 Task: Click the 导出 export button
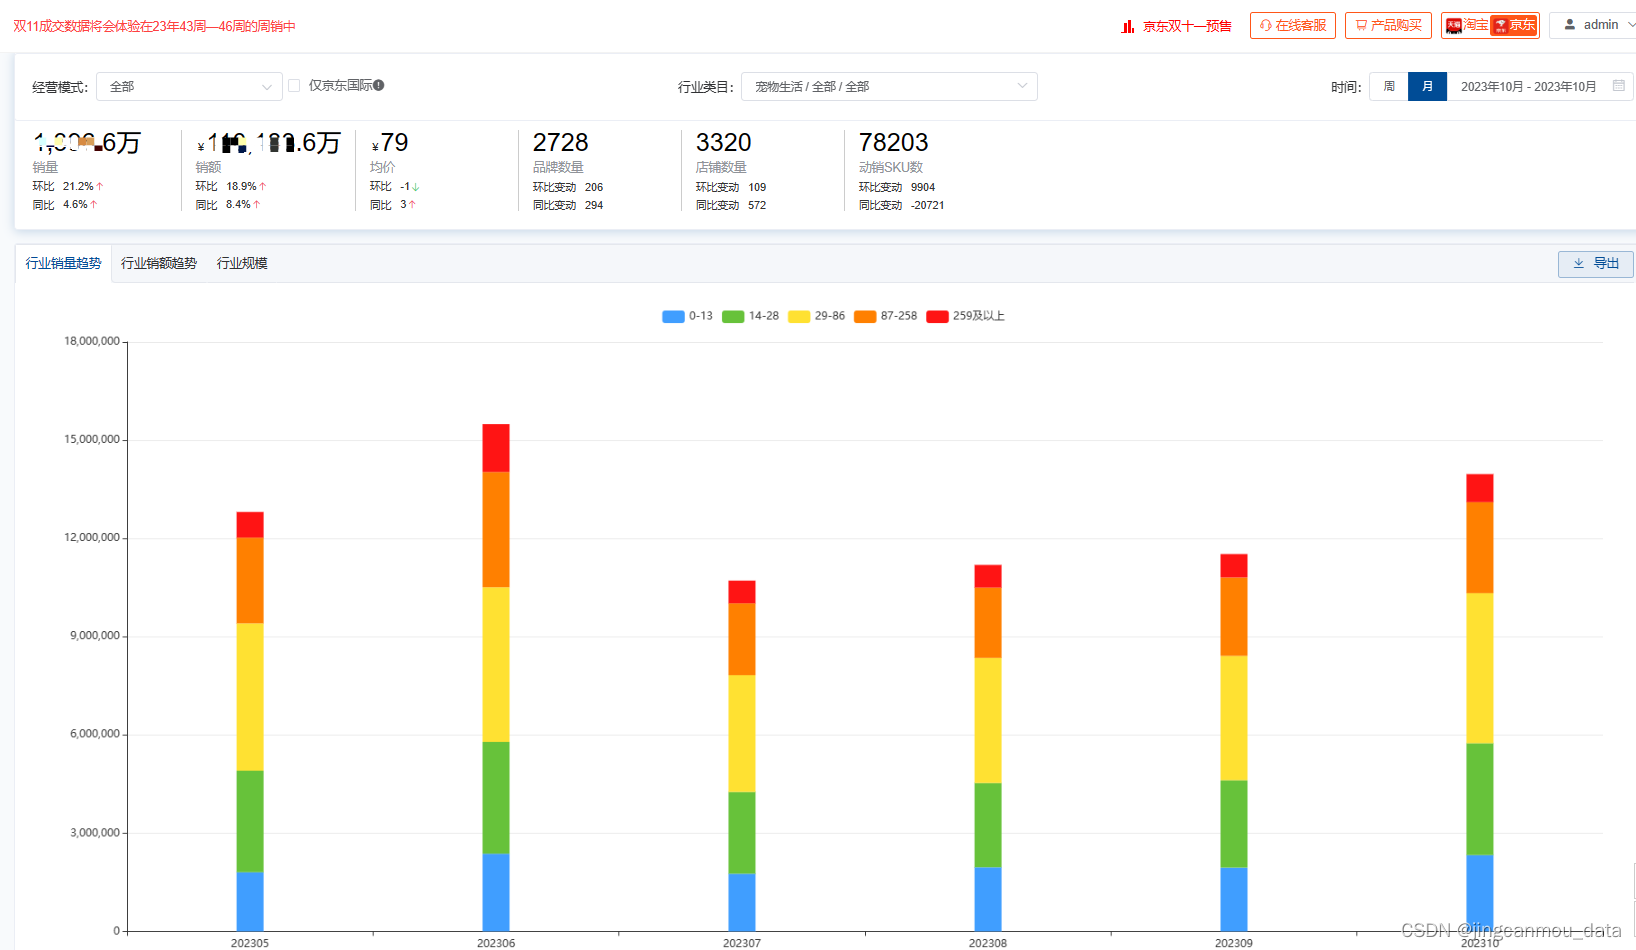point(1595,264)
